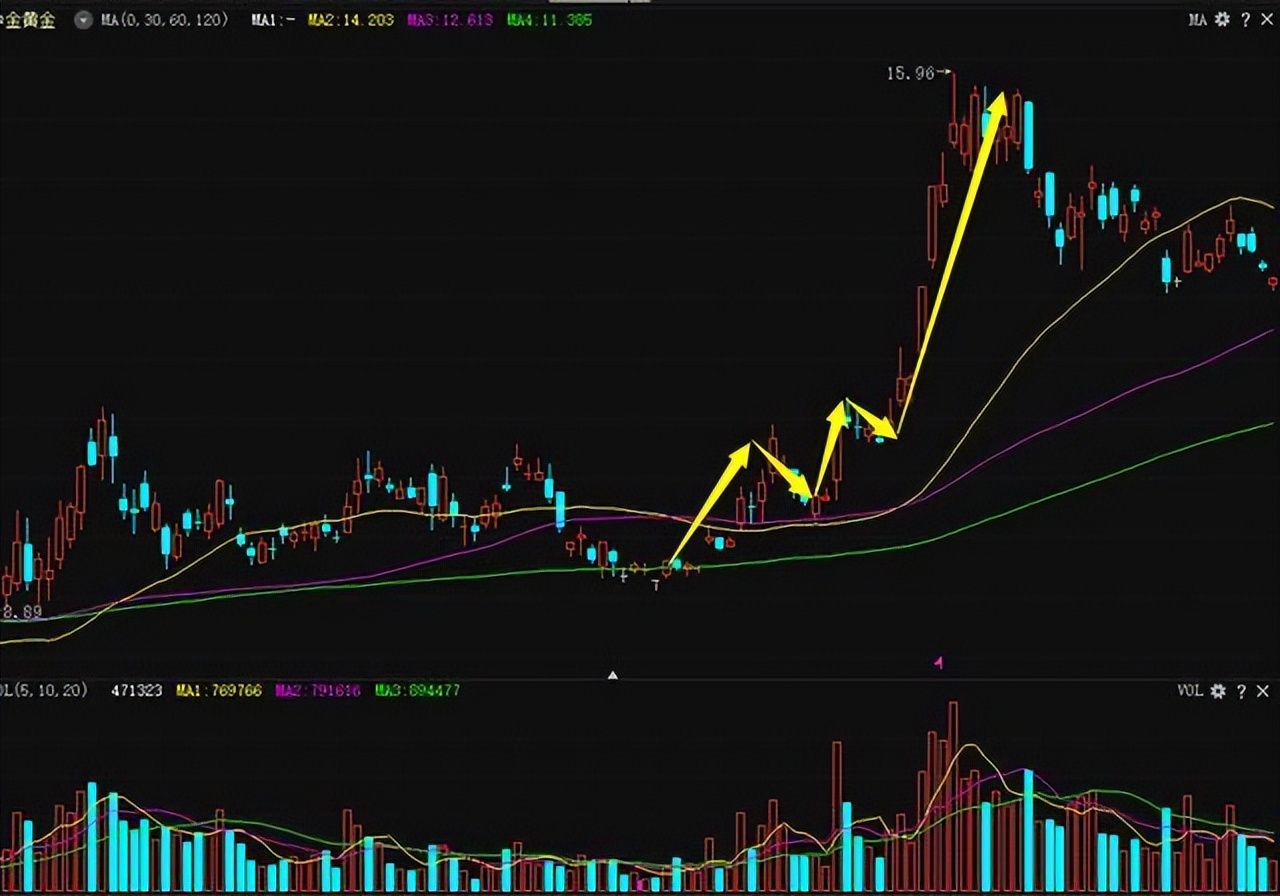
Task: Close the VOL indicator panel
Action: click(1262, 690)
